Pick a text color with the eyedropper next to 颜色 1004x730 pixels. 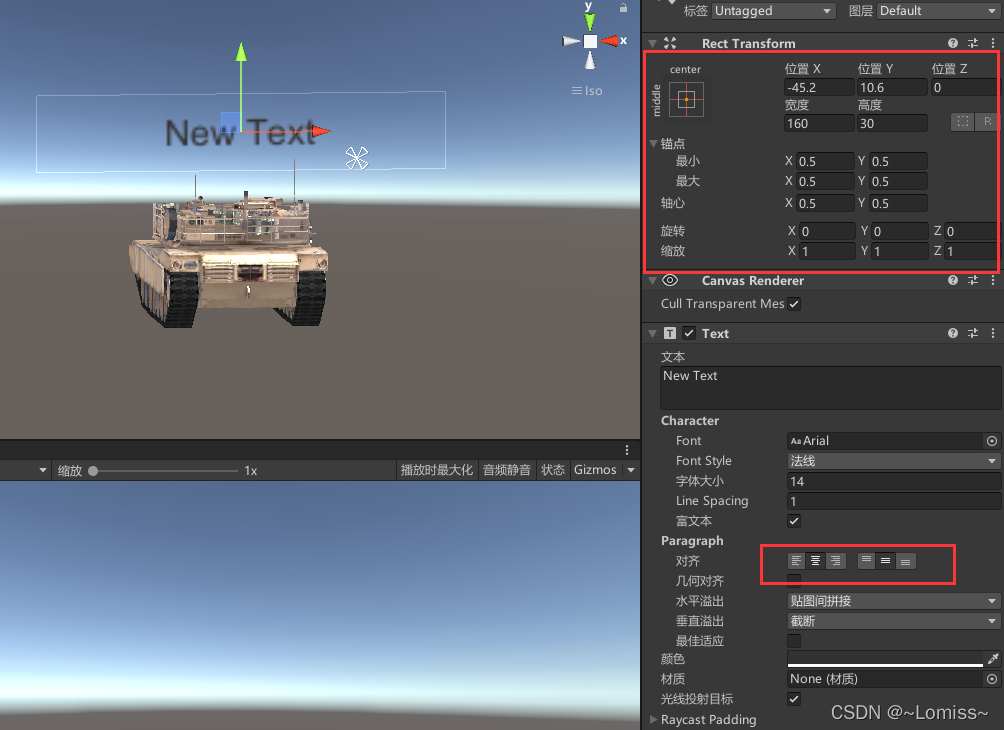995,659
